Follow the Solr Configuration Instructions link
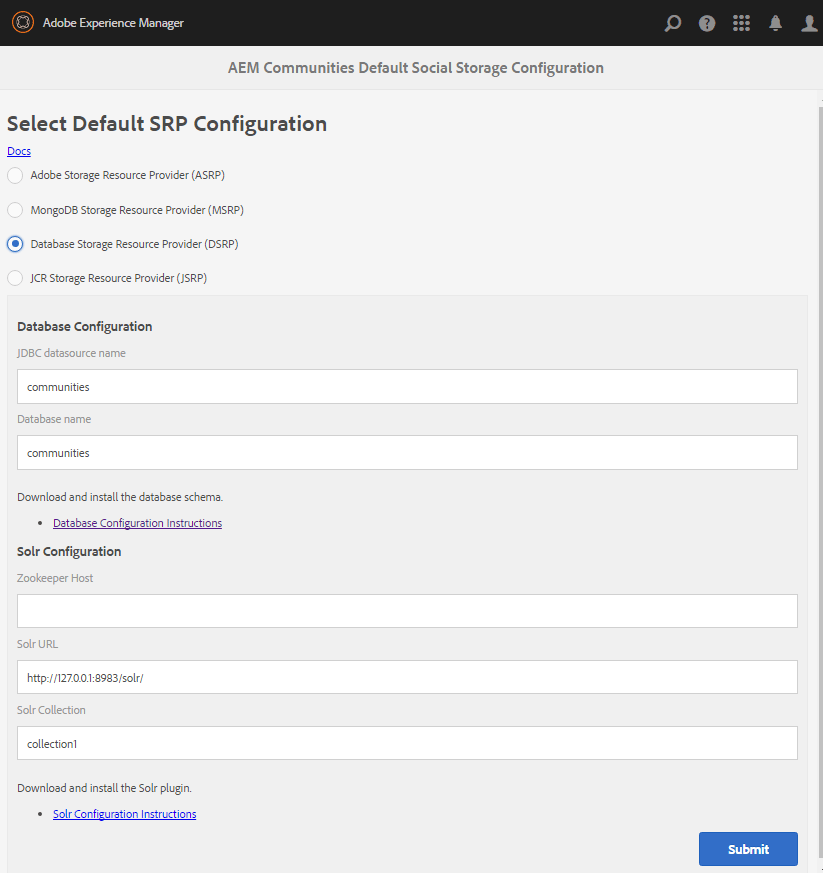 124,814
